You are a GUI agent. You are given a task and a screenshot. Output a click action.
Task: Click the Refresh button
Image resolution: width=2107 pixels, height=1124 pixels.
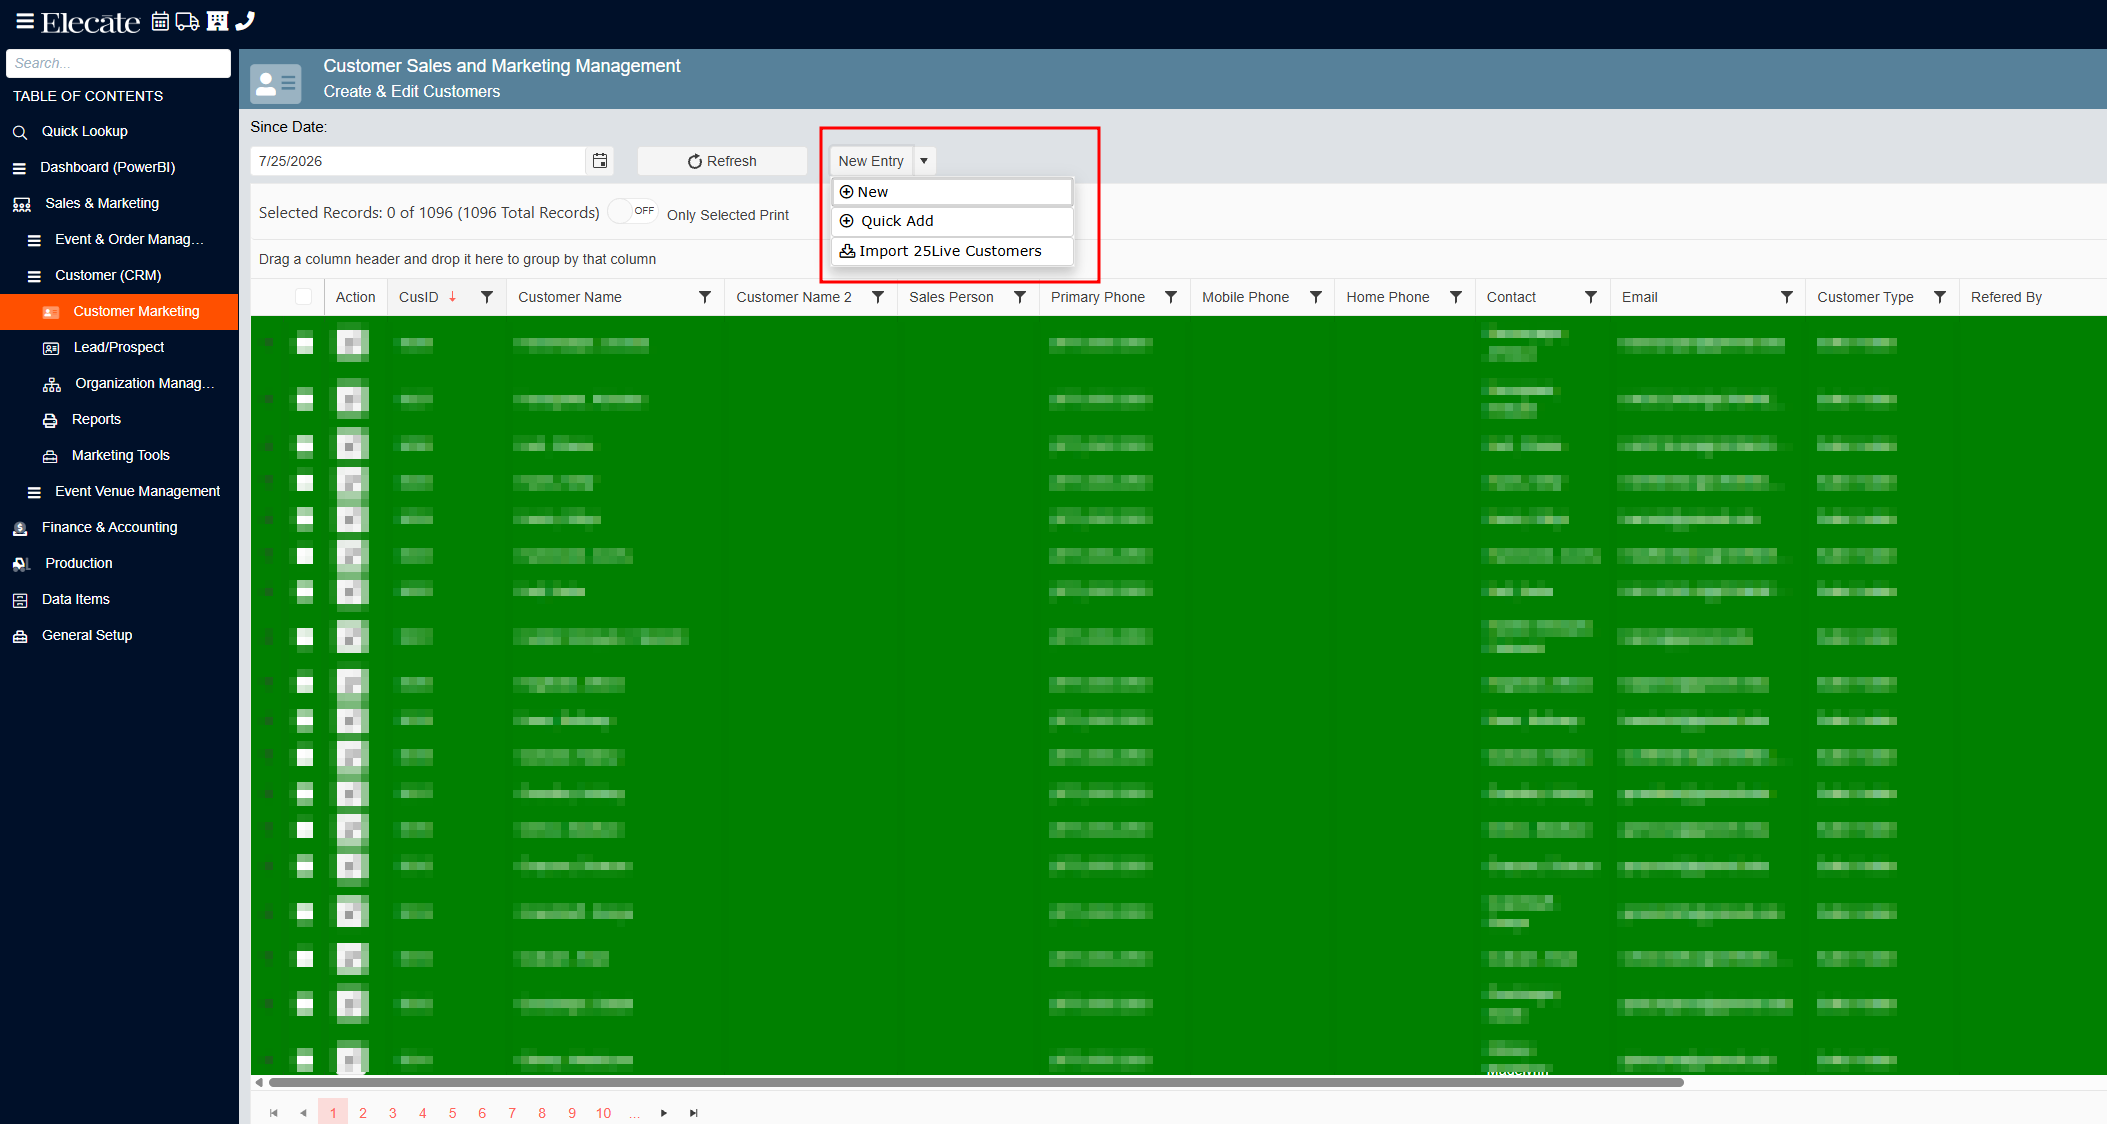click(x=722, y=161)
